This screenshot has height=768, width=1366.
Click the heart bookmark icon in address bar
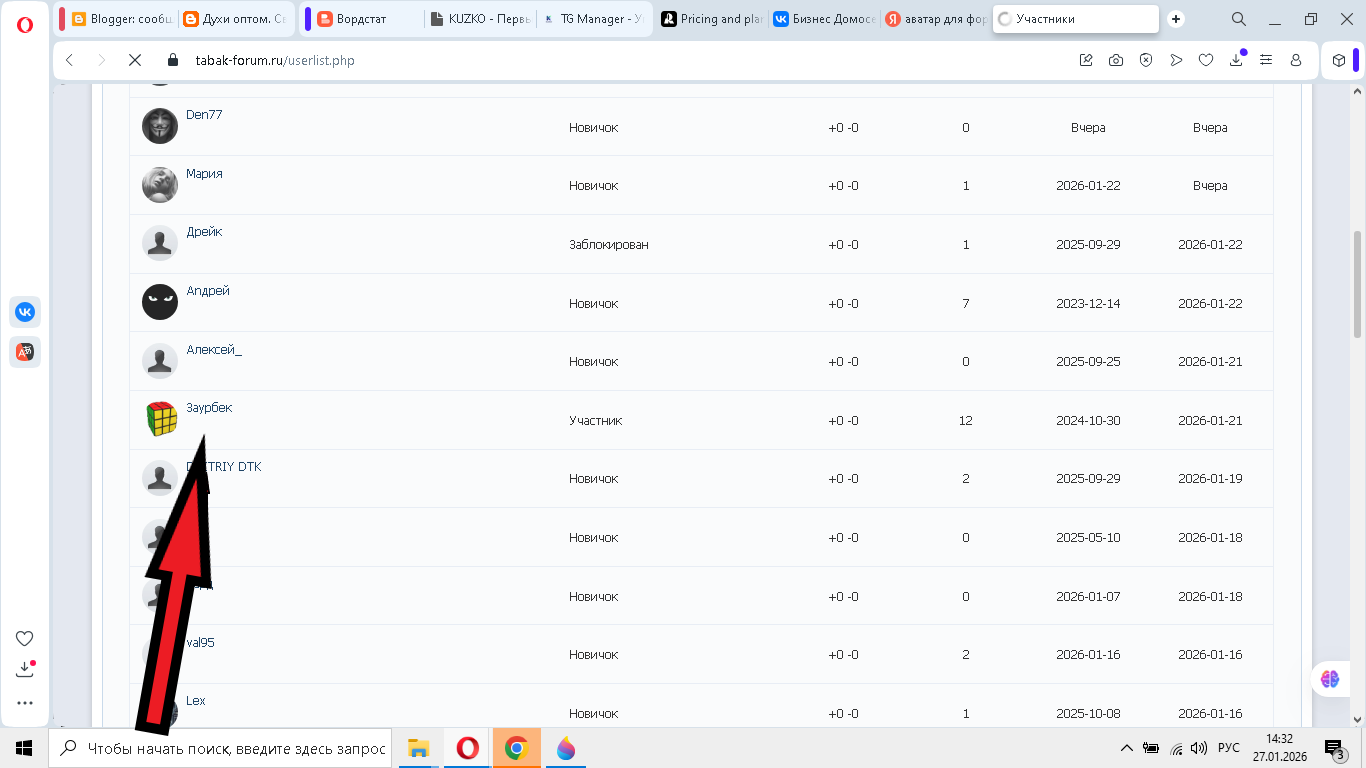[x=1206, y=60]
